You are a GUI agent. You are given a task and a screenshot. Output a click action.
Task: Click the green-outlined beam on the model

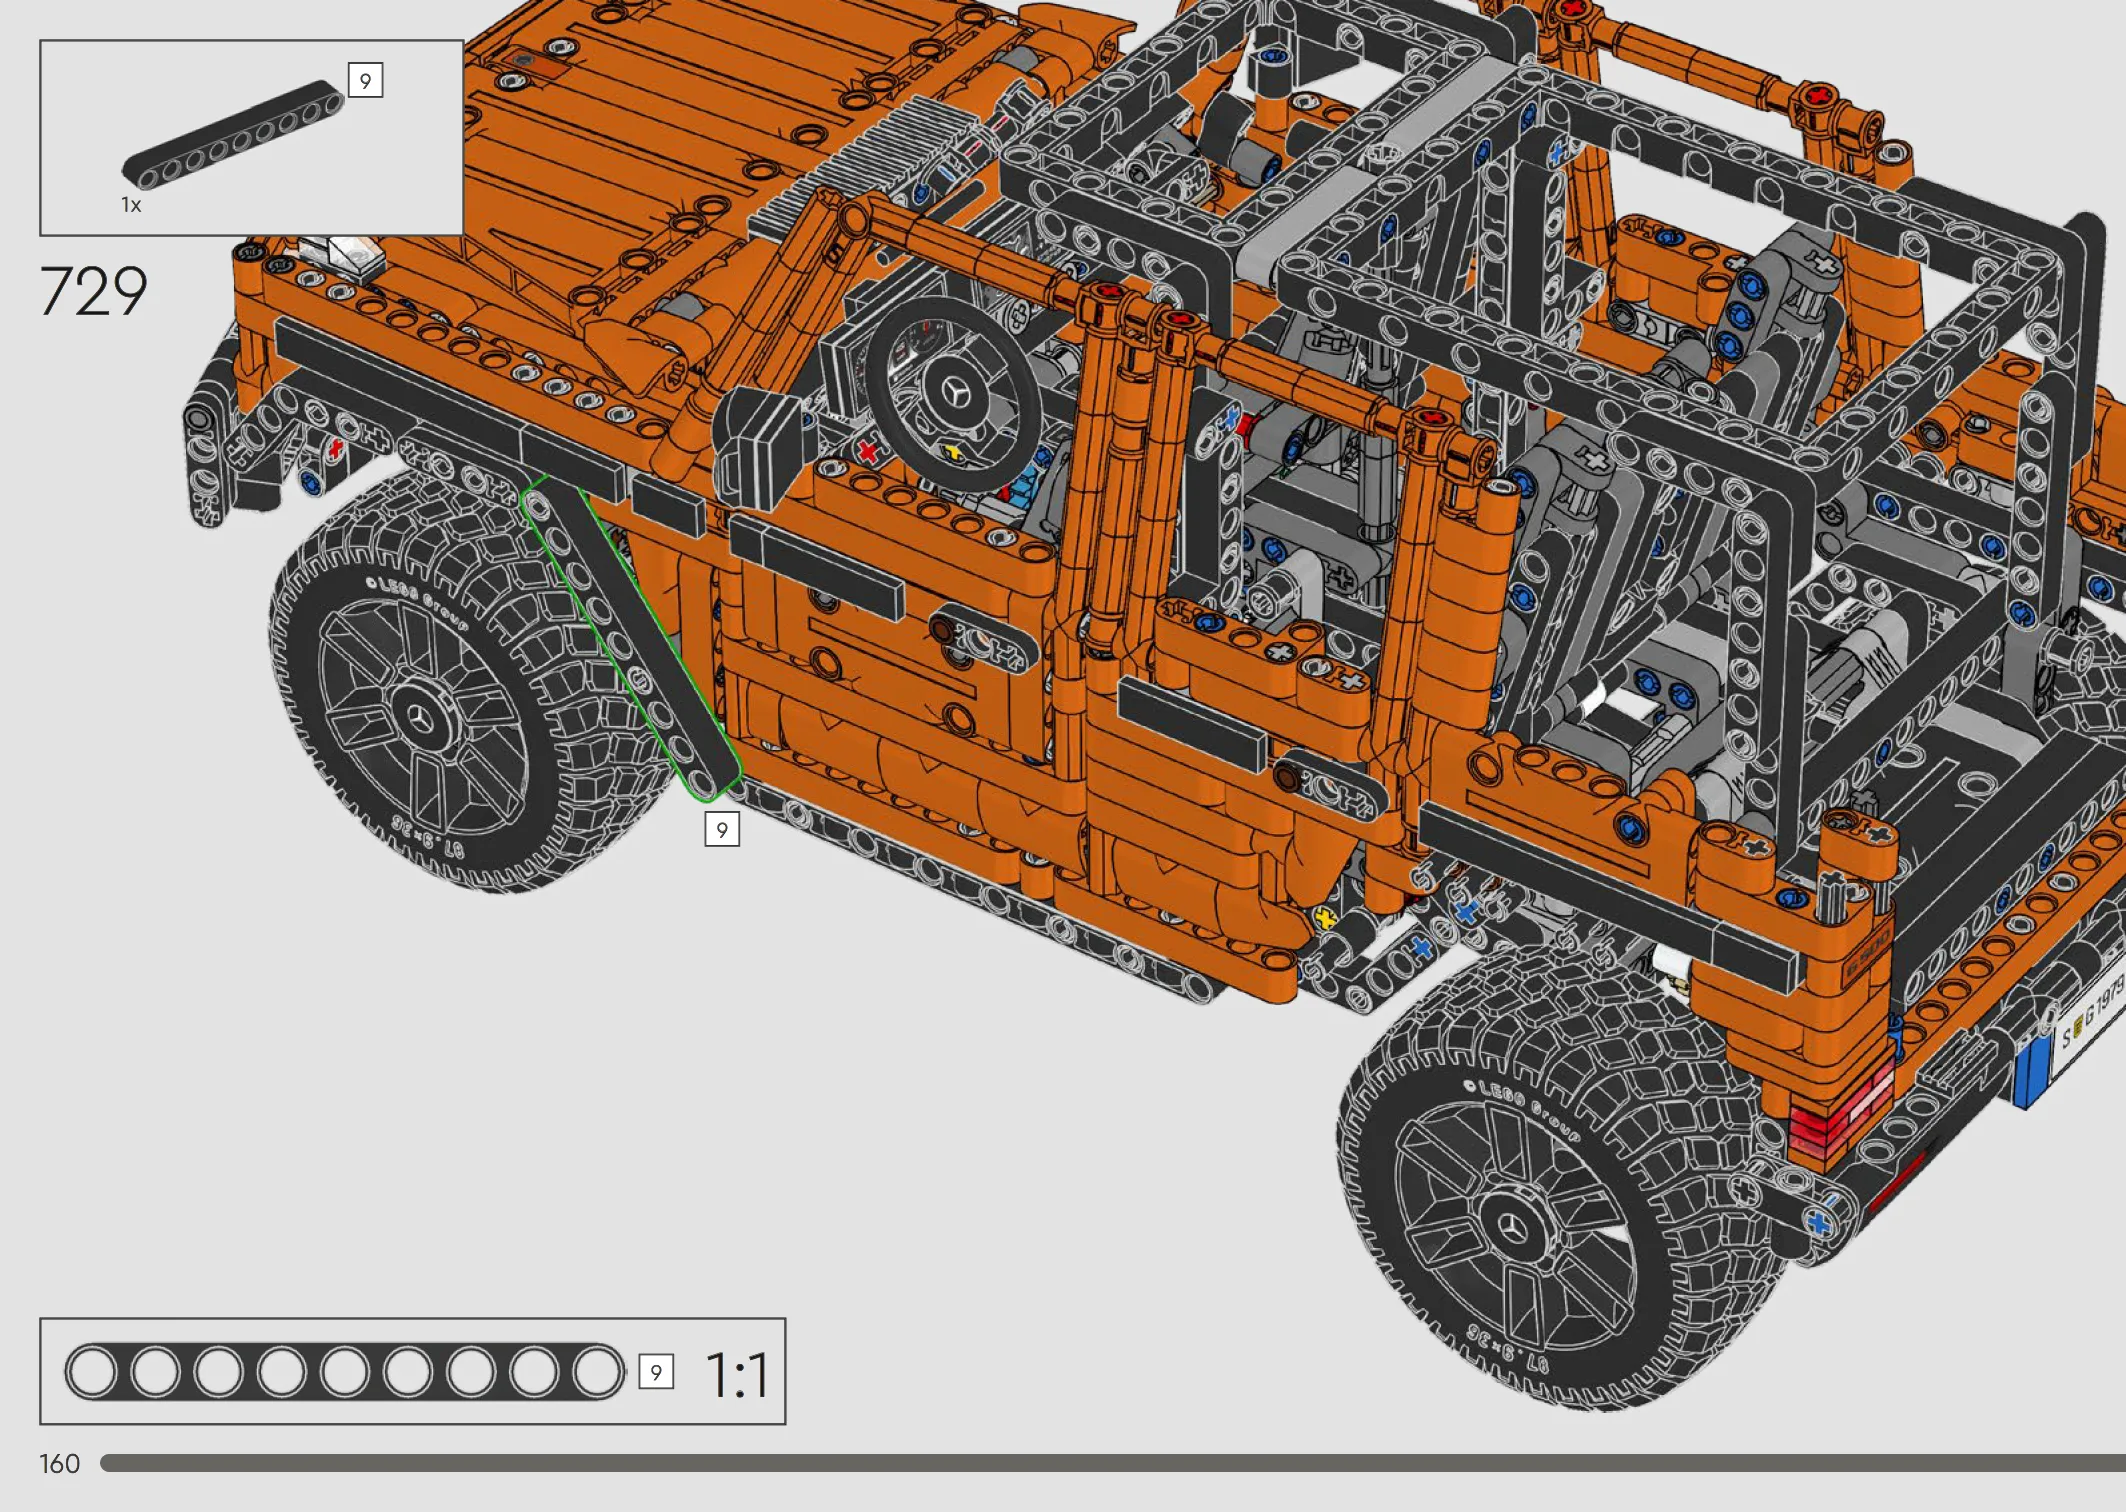pyautogui.click(x=631, y=639)
